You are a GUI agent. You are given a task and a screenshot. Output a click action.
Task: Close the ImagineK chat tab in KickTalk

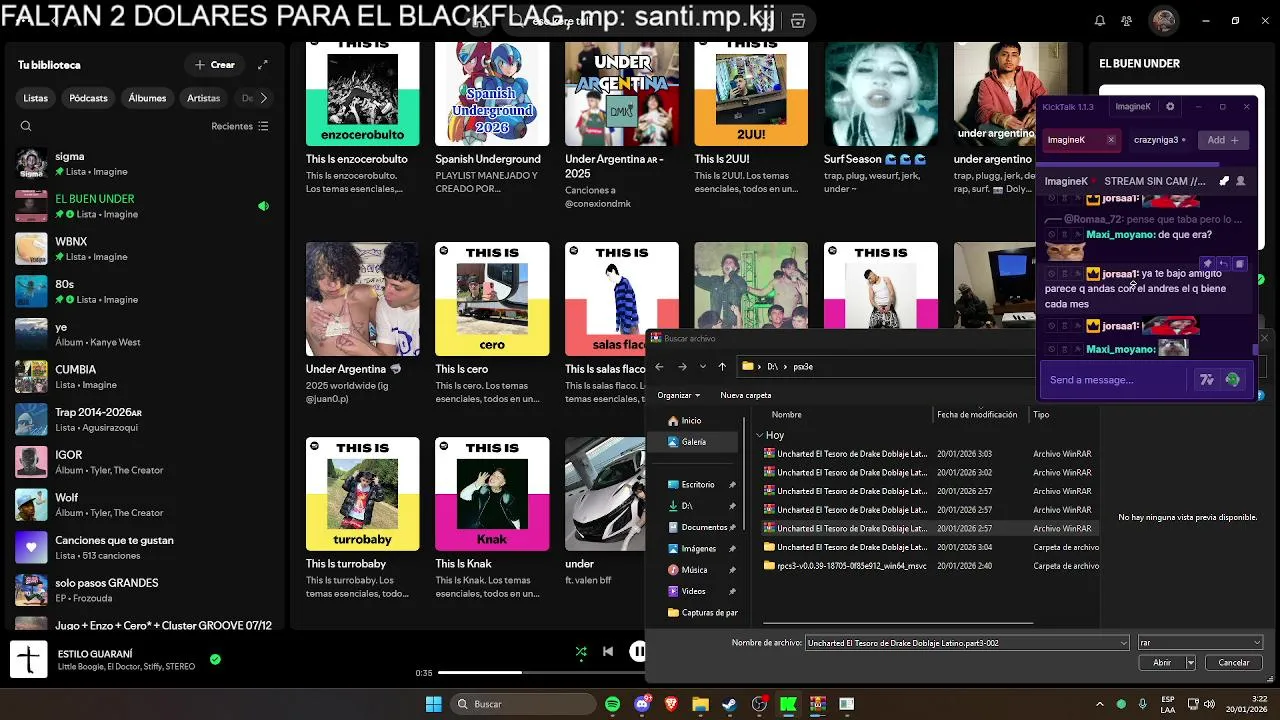coord(1110,140)
